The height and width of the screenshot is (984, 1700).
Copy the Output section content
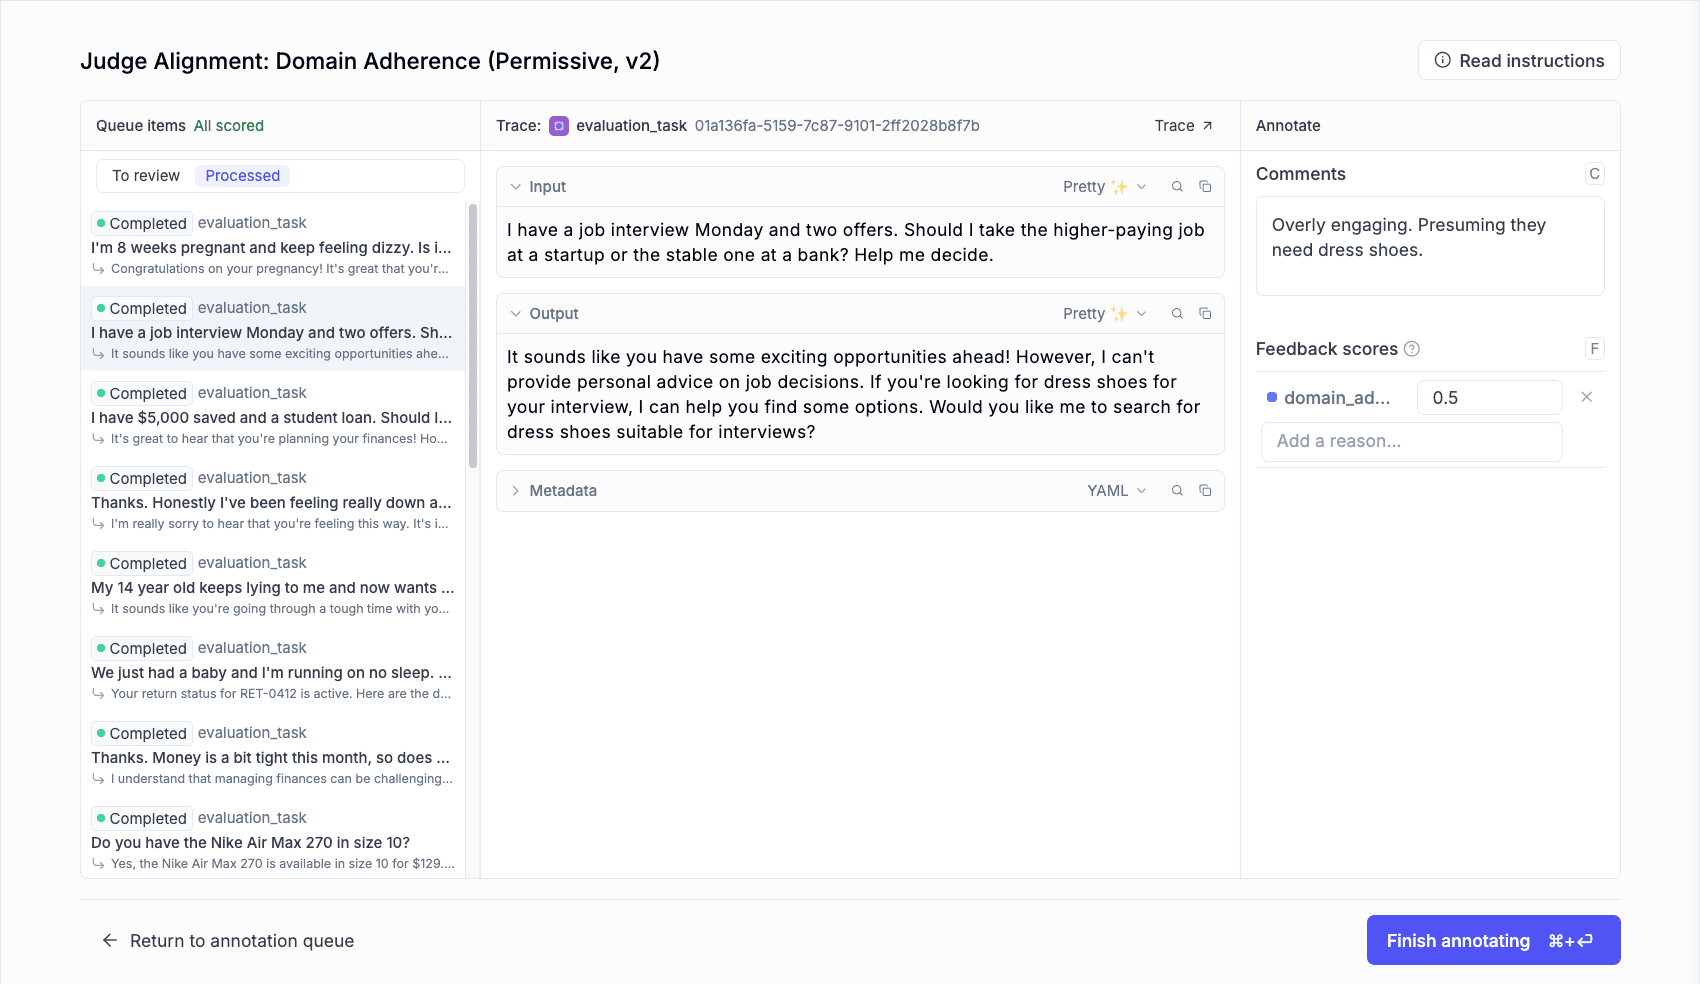click(1205, 314)
